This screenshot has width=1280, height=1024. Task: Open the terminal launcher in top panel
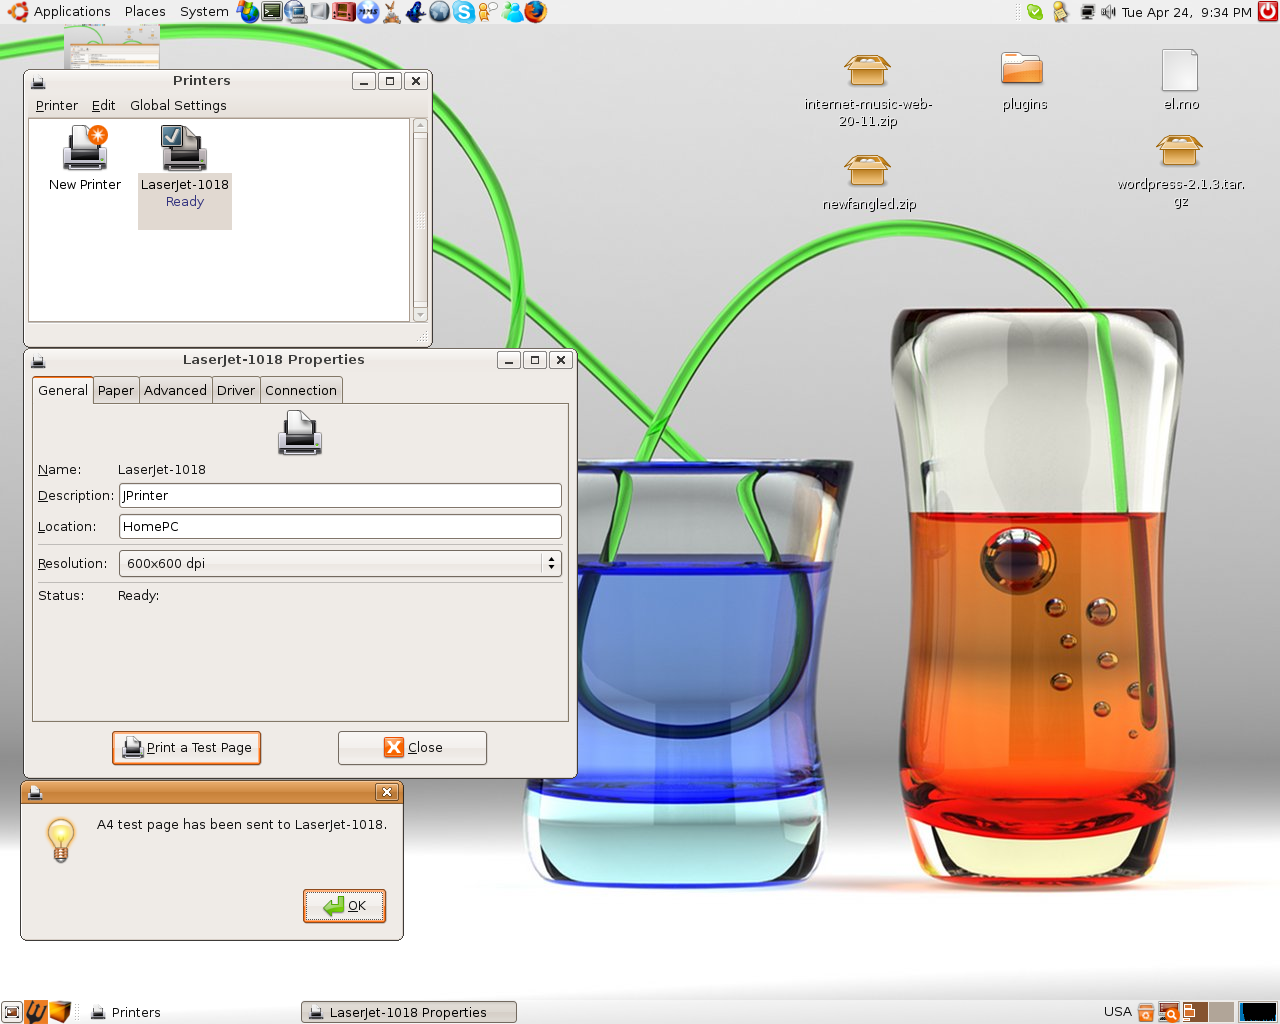pyautogui.click(x=272, y=12)
